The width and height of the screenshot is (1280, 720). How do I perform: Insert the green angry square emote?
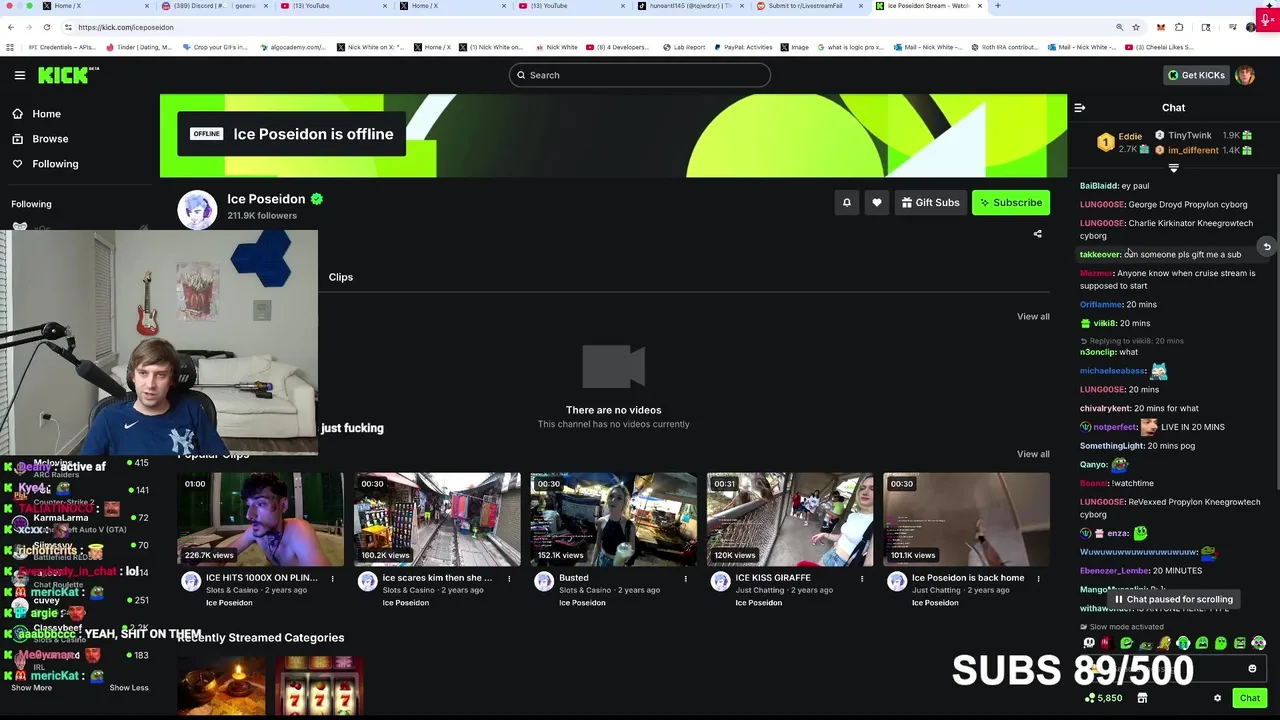pos(1240,643)
